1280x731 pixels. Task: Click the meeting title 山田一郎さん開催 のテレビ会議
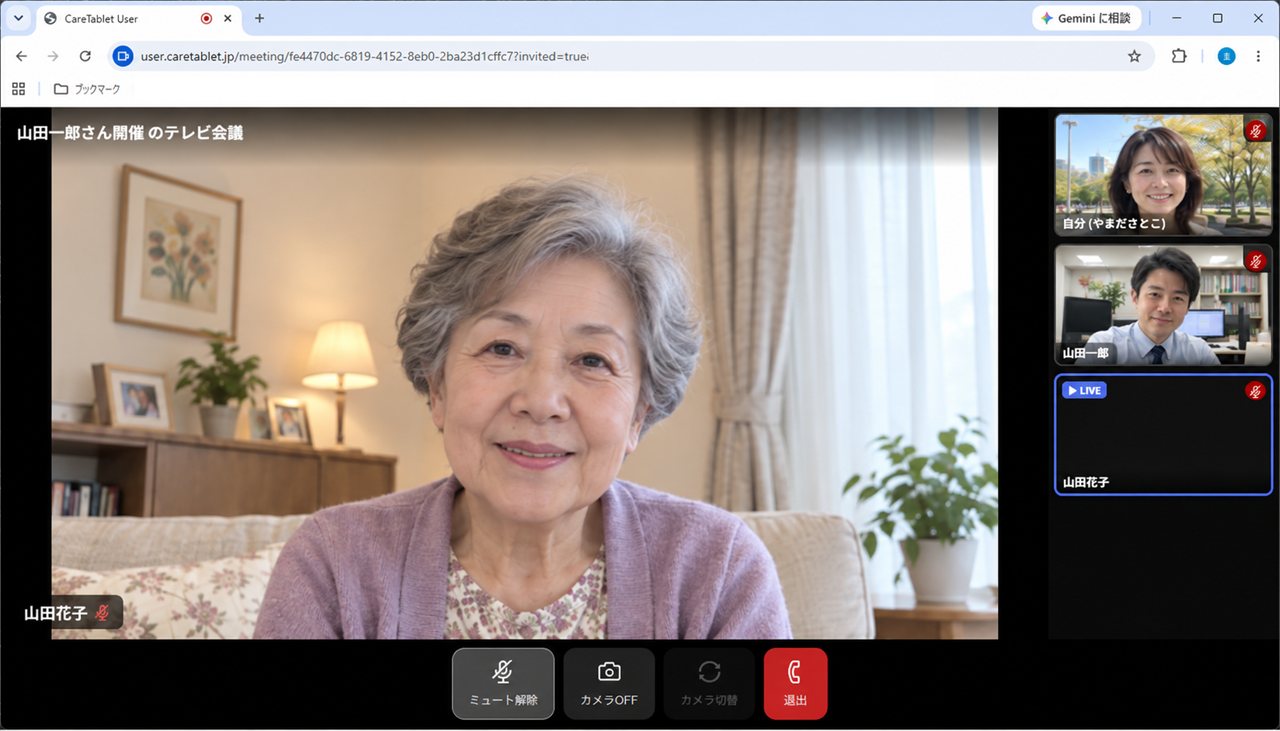click(130, 133)
